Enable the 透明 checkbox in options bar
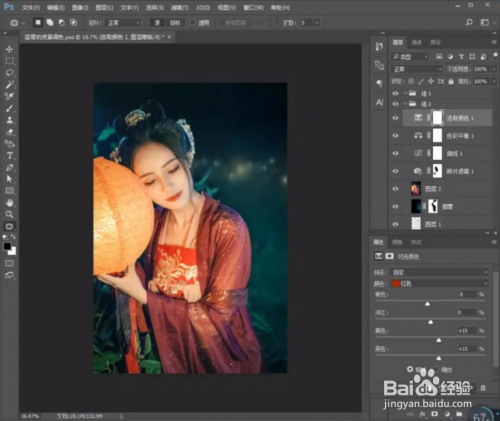 (193, 22)
